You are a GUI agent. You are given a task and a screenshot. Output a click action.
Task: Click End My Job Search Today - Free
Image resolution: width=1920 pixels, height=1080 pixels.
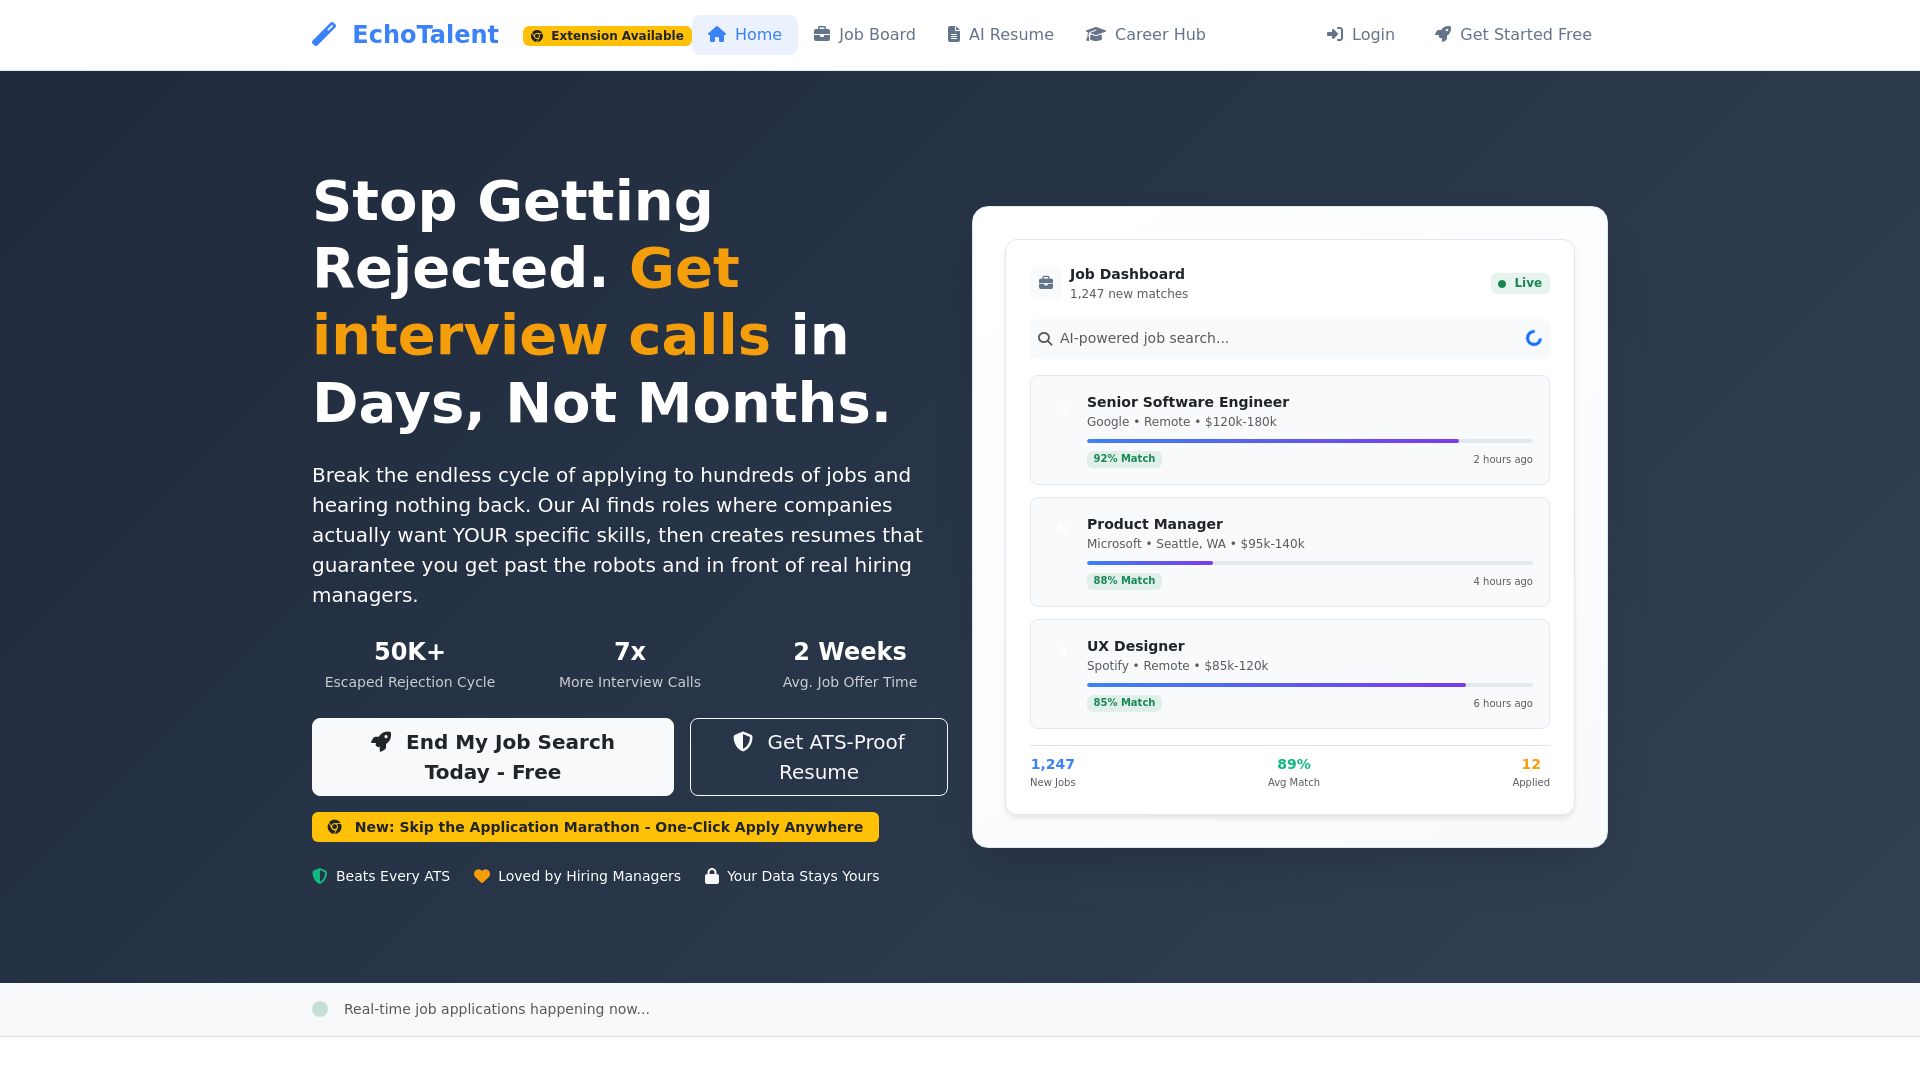[493, 756]
